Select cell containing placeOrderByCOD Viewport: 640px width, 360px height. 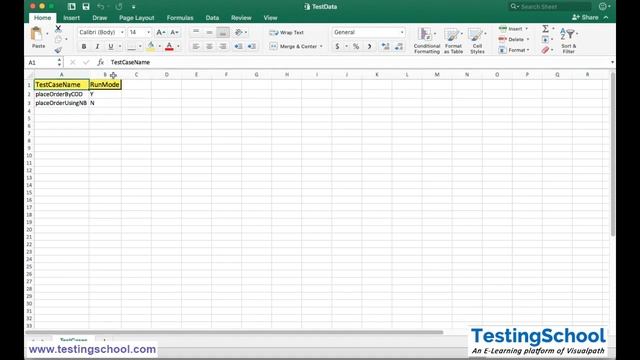tap(62, 94)
